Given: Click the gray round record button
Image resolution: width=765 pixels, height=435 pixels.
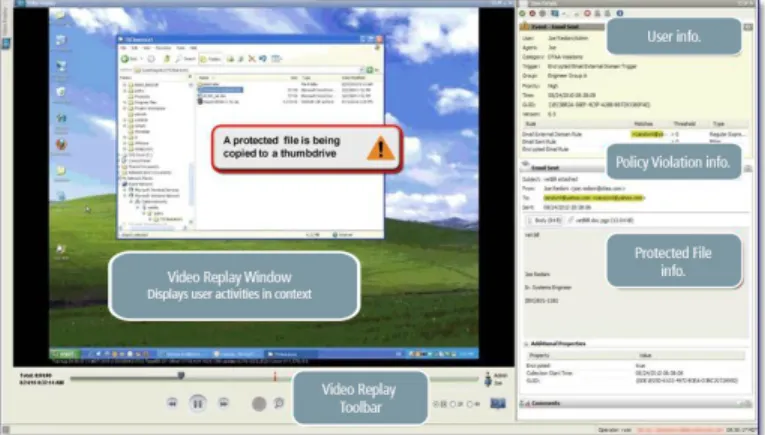Looking at the screenshot, I should click(259, 403).
